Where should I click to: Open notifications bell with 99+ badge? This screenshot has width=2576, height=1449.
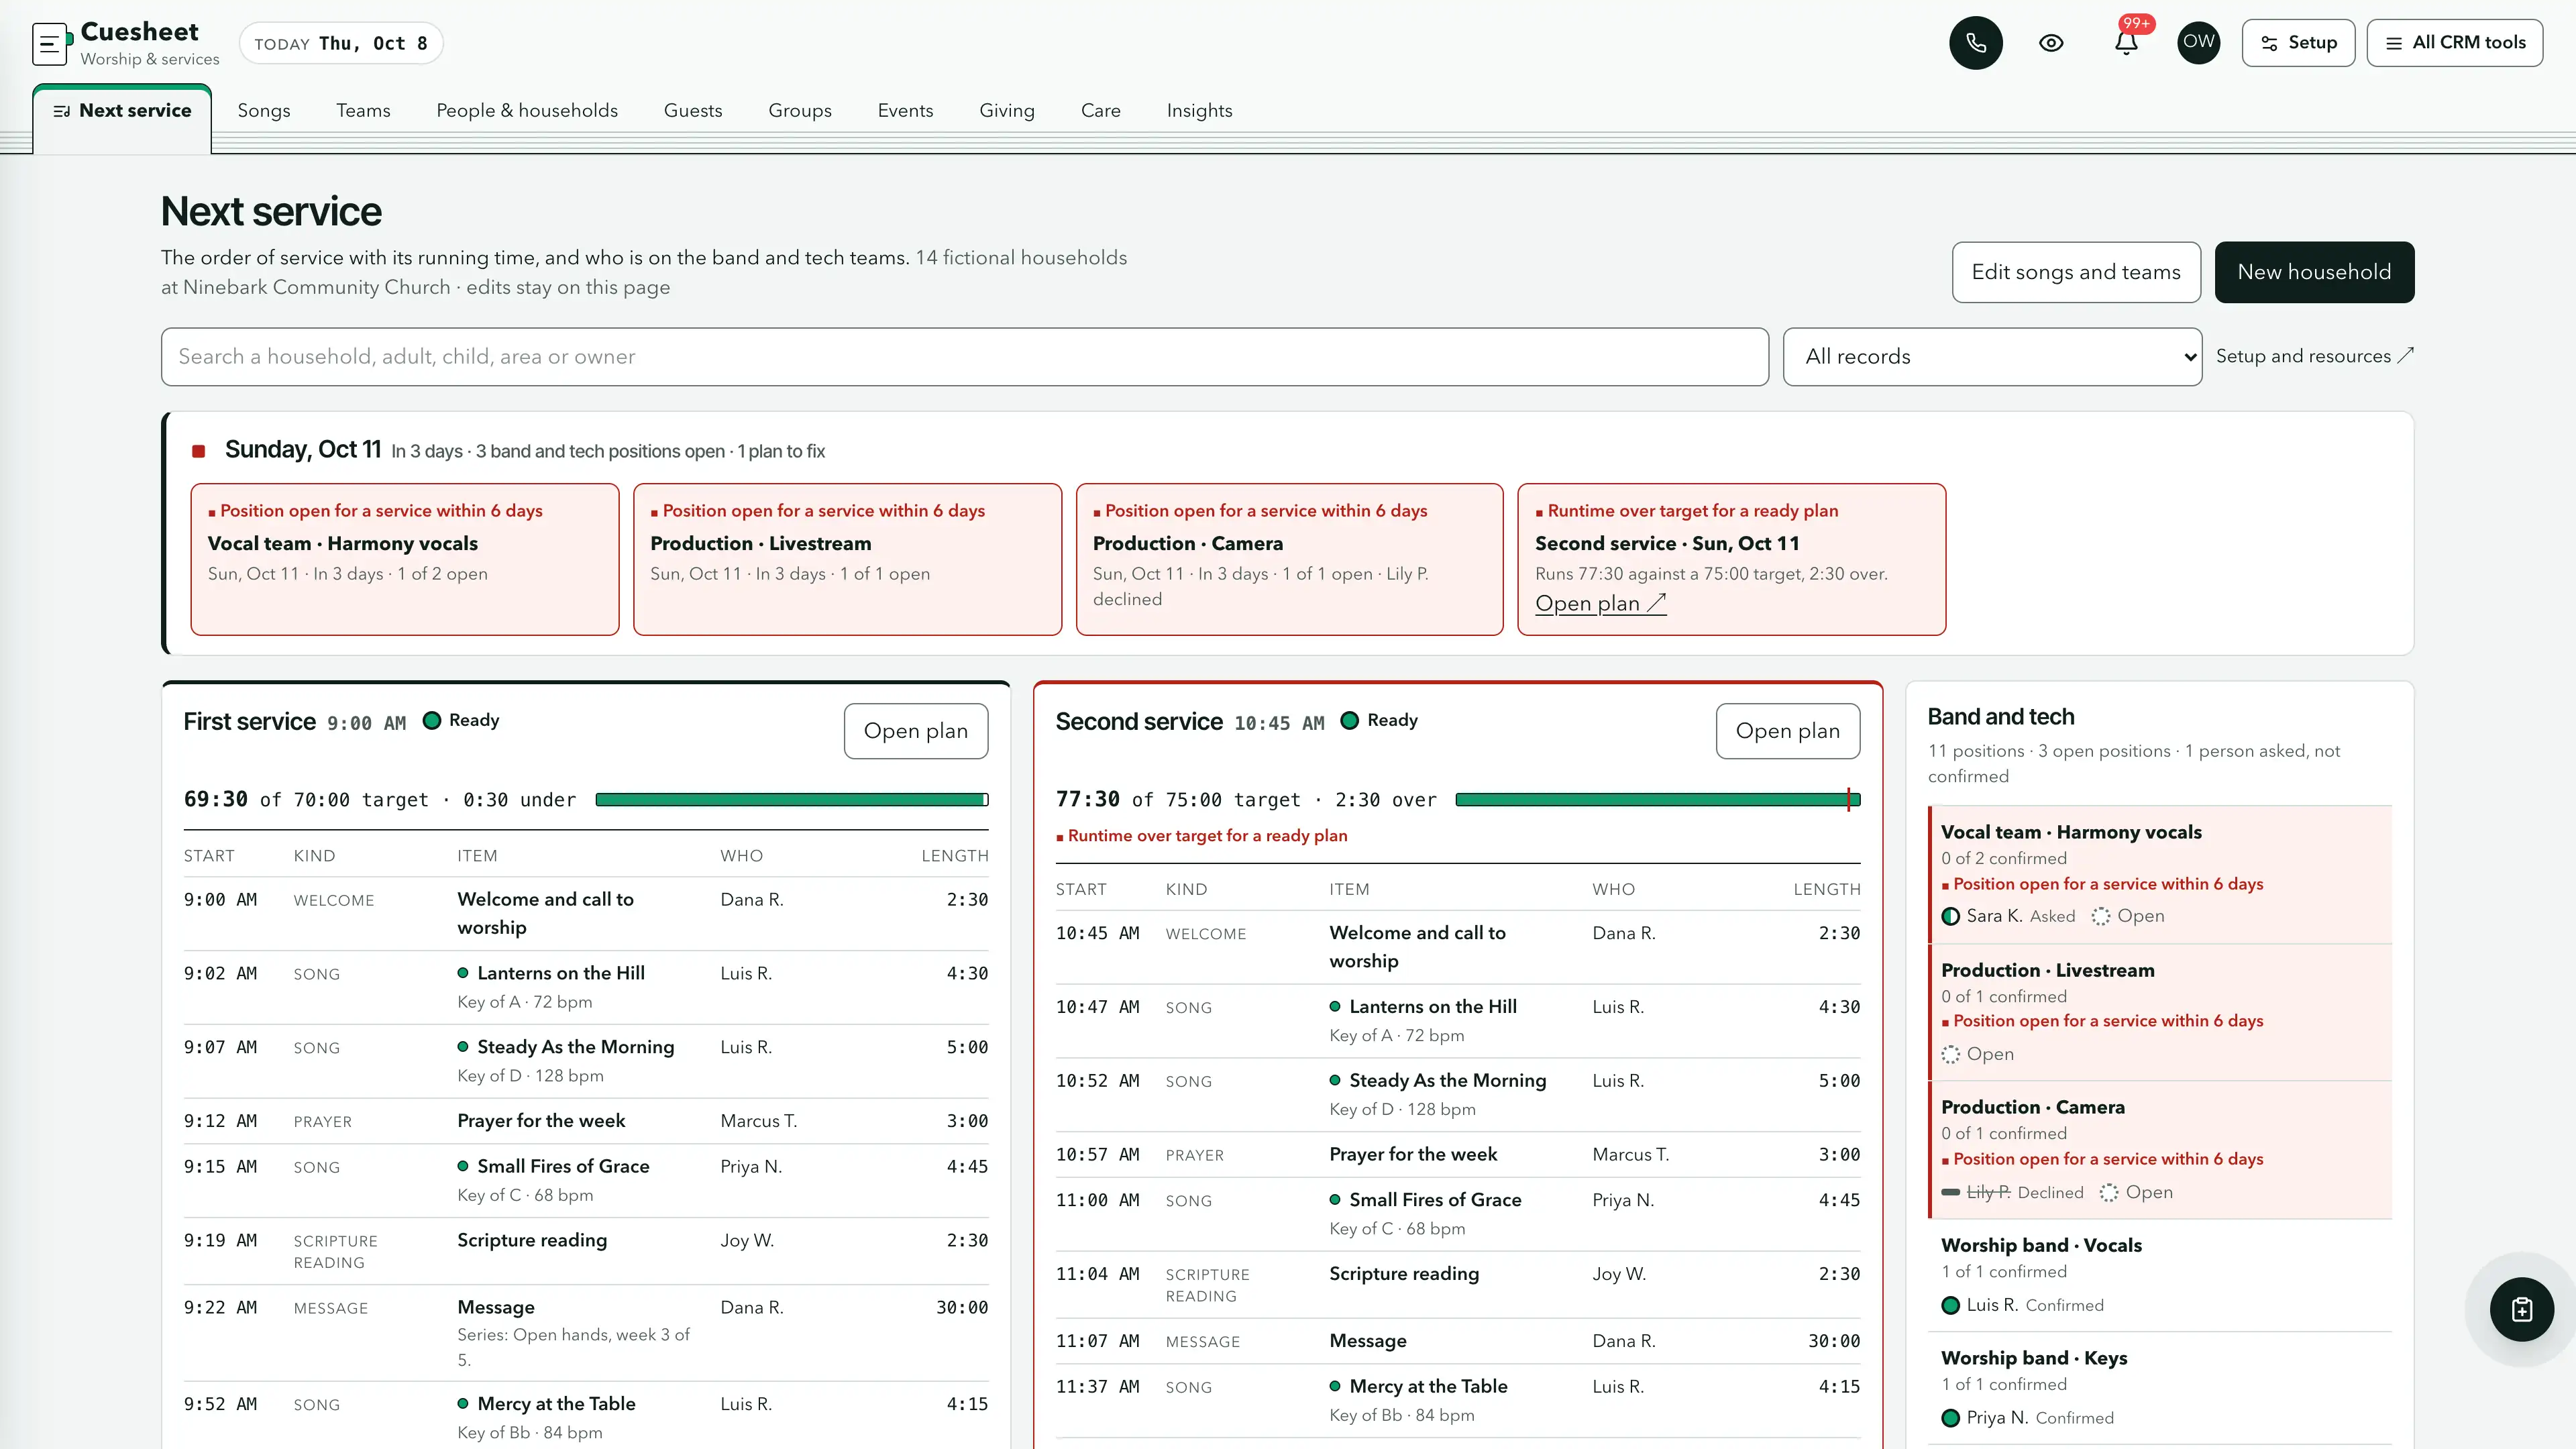[2126, 43]
